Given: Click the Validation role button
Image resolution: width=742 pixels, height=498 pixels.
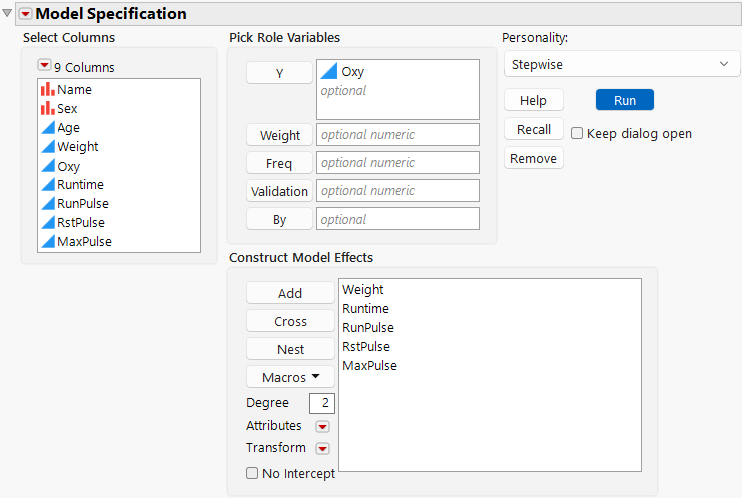Looking at the screenshot, I should [279, 191].
